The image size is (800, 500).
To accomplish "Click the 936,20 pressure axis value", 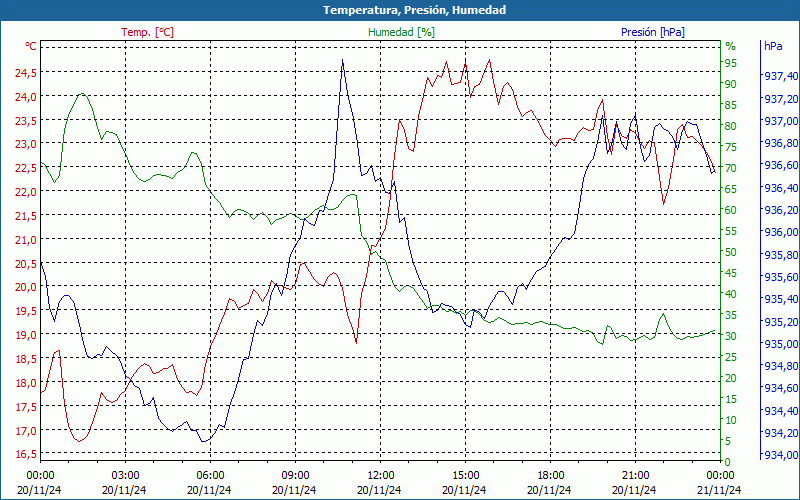I will [781, 210].
